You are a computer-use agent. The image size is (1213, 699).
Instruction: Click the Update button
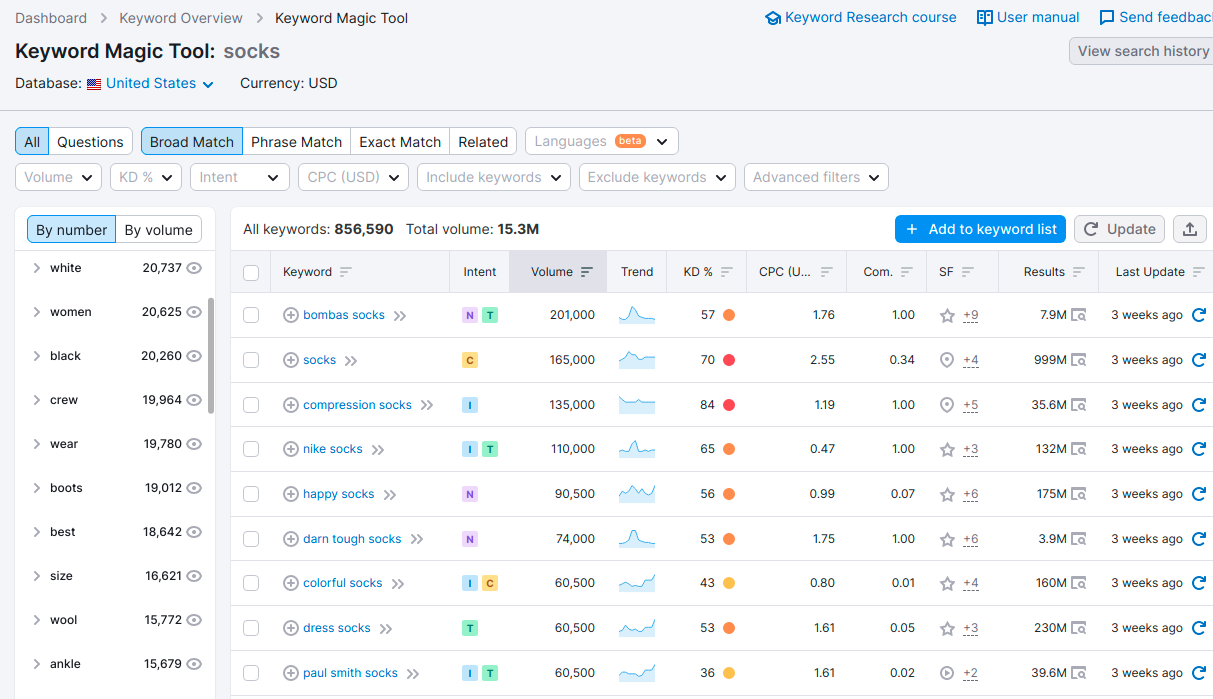[x=1119, y=229]
